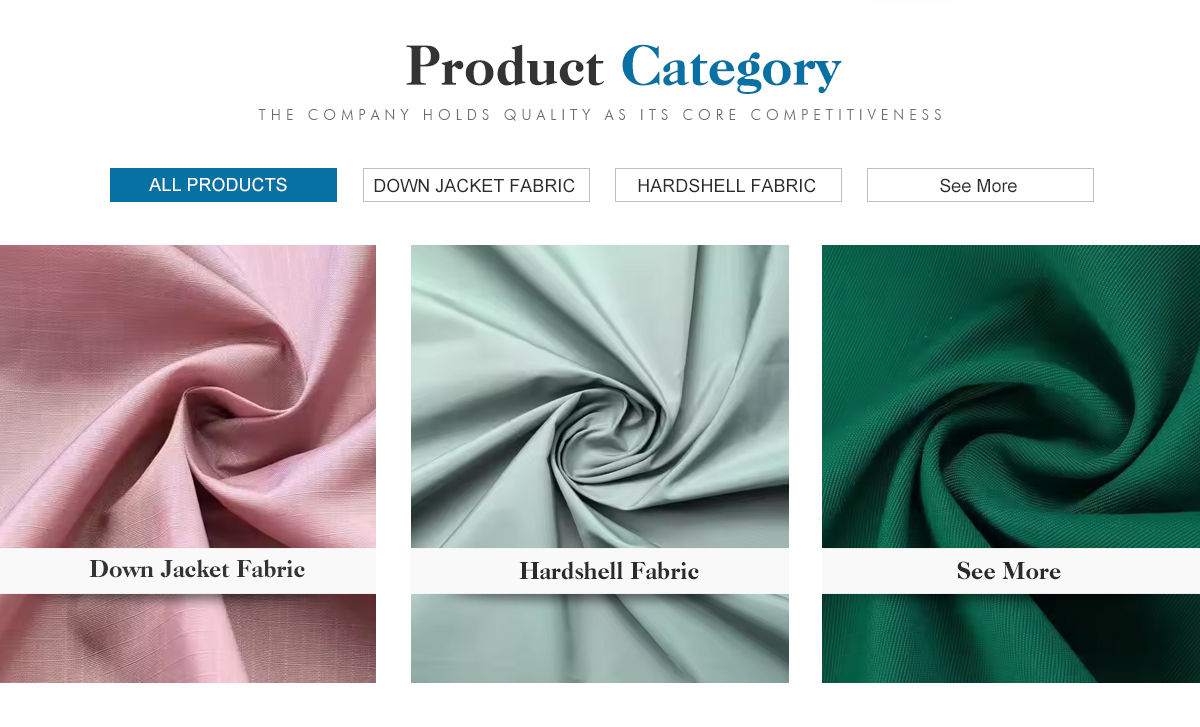This screenshot has height=727, width=1200.
Task: Click mint fabric strip below Hardshell caption
Action: click(x=600, y=638)
